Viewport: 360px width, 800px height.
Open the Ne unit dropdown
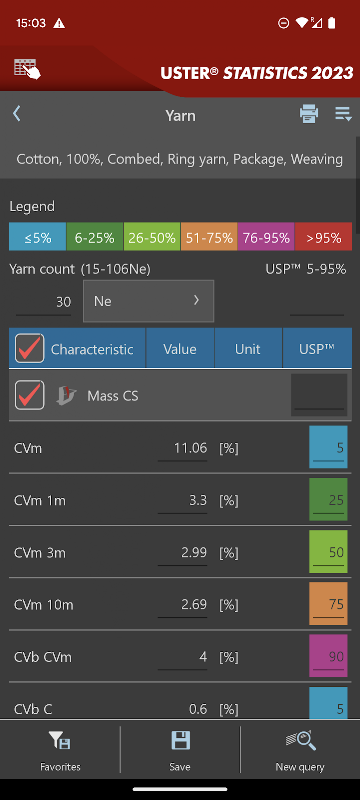pyautogui.click(x=148, y=301)
